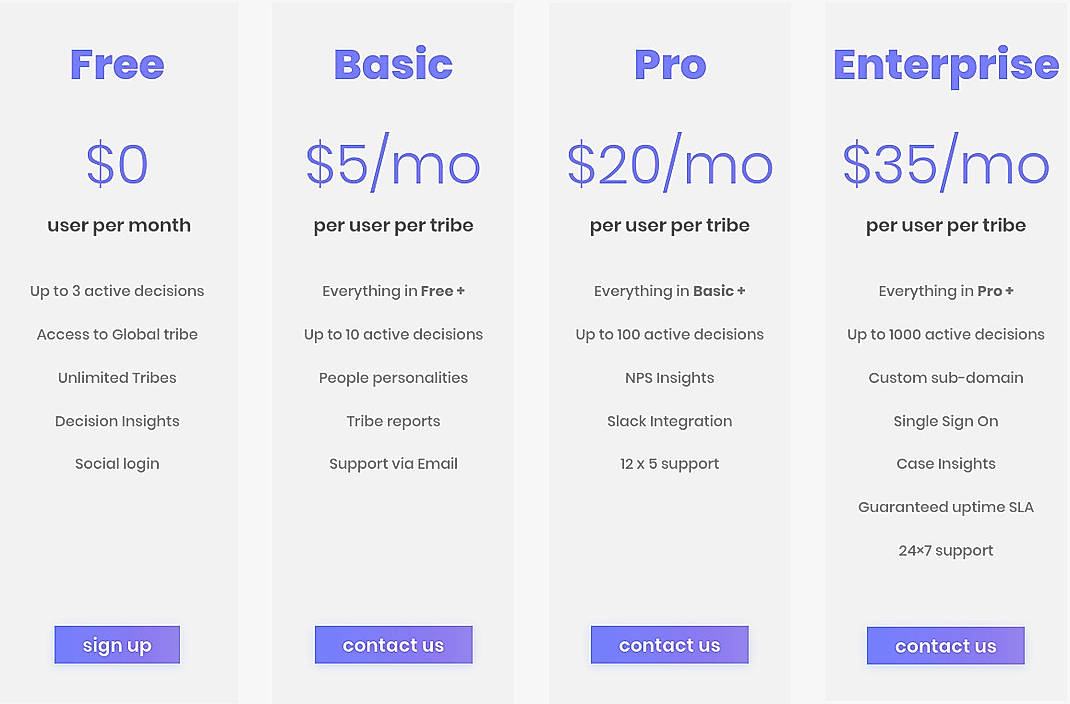Click contact us under the Basic plan
The width and height of the screenshot is (1070, 704).
point(393,645)
